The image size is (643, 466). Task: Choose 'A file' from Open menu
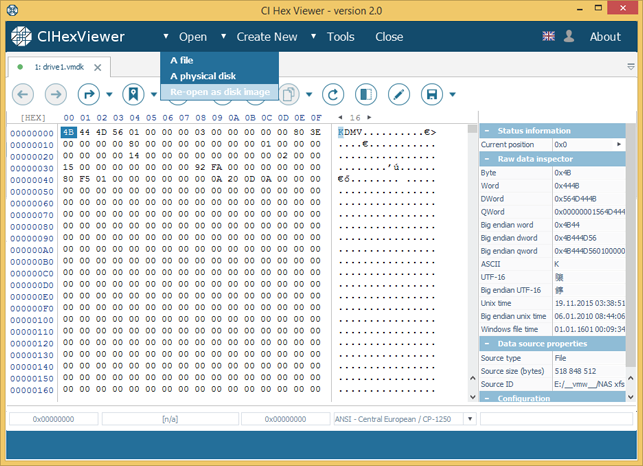pyautogui.click(x=219, y=60)
